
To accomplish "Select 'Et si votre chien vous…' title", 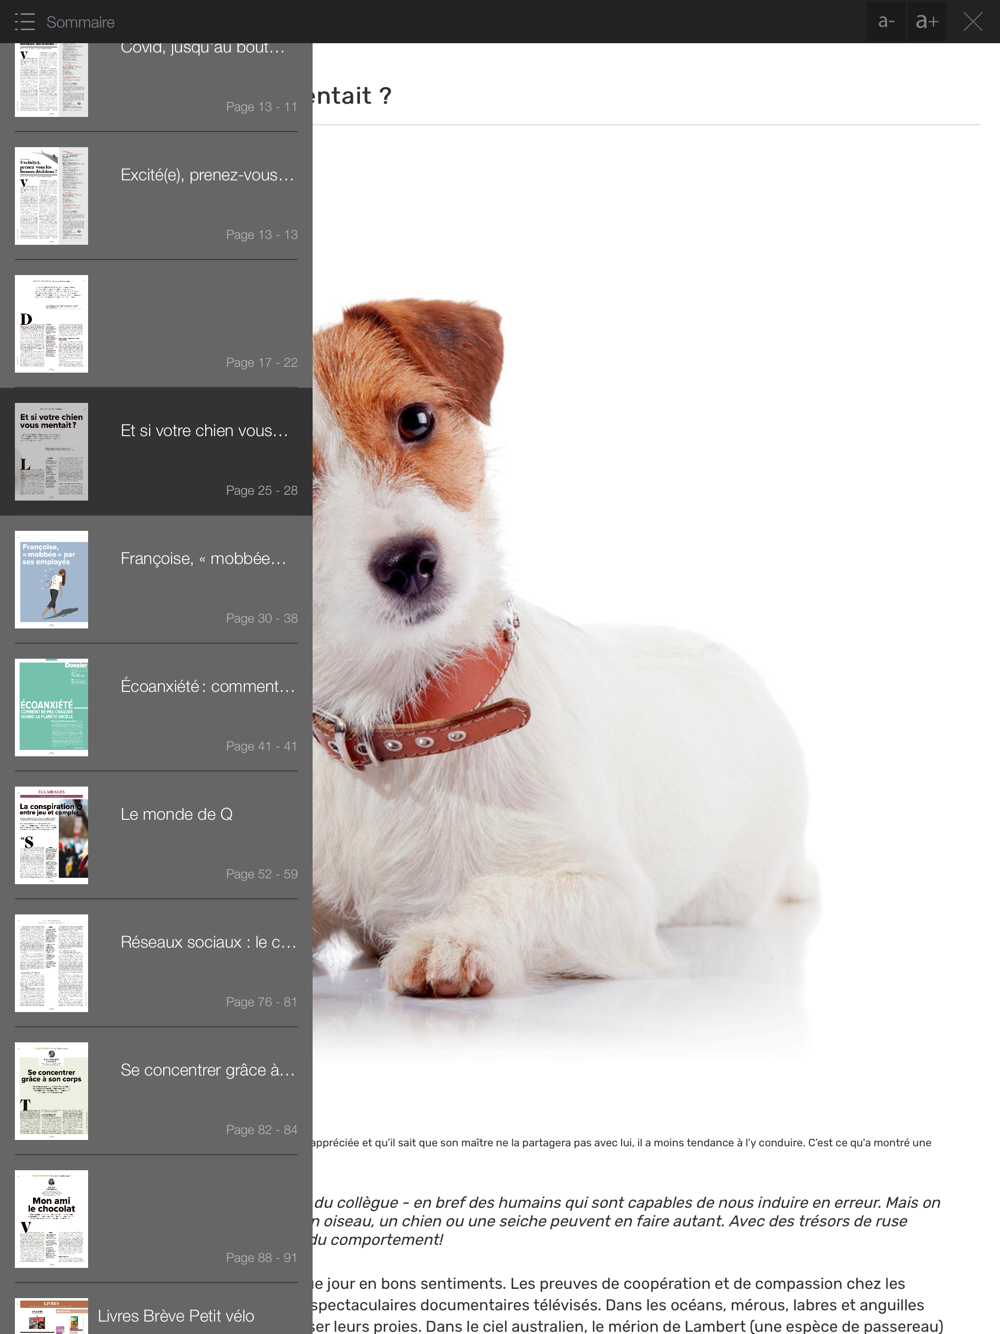I will tap(204, 431).
